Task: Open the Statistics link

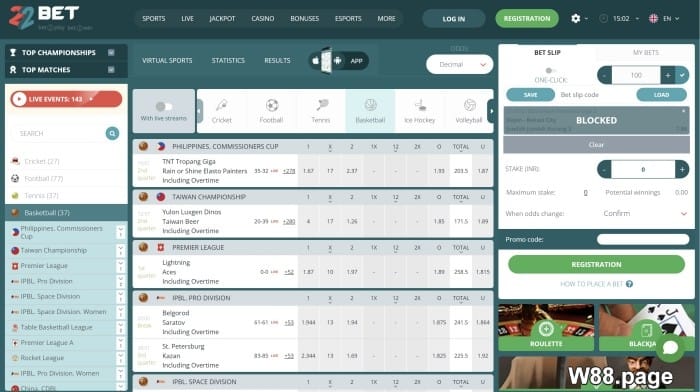Action: (228, 61)
